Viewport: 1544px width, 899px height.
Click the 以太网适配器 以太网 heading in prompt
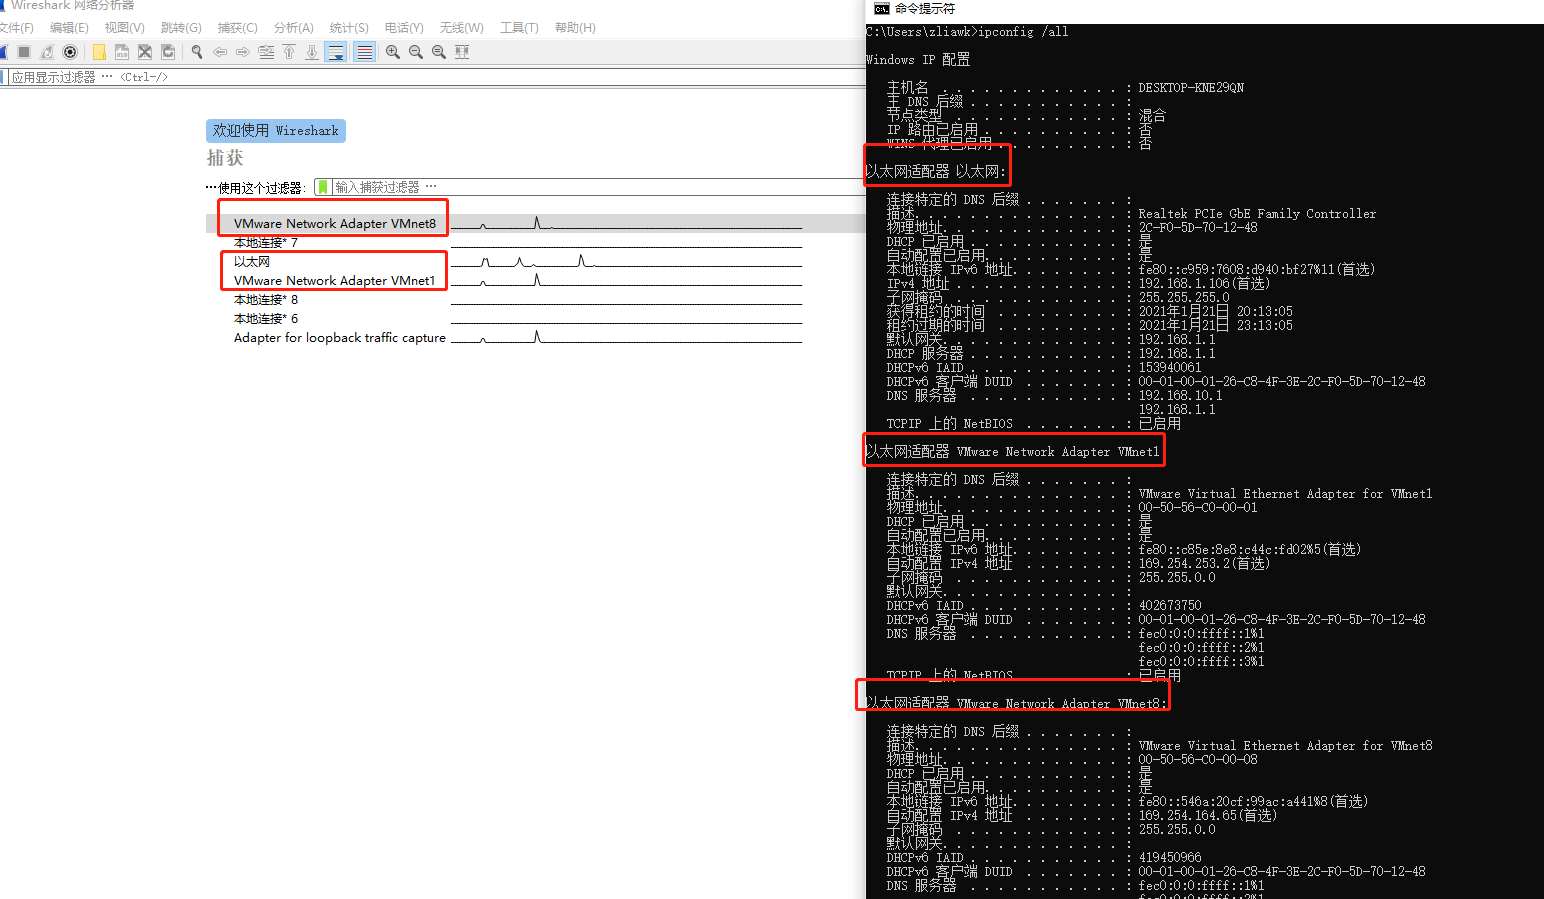[936, 172]
